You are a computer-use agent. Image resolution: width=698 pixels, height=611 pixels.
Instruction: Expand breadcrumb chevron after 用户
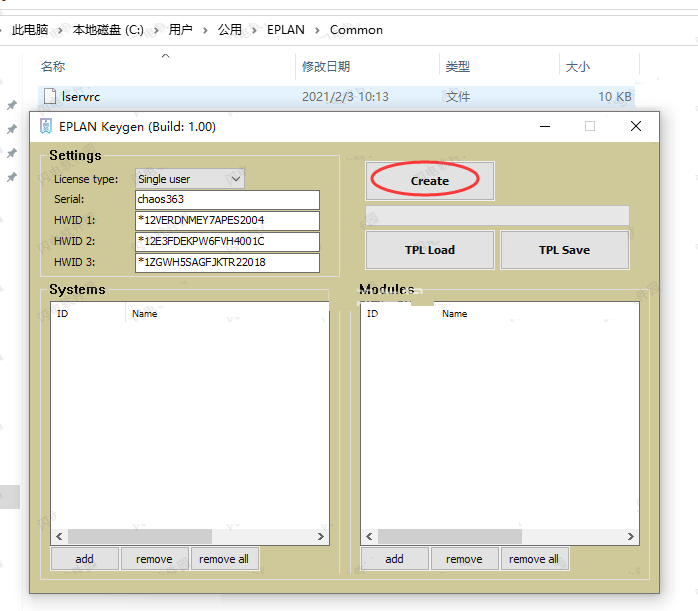click(205, 30)
